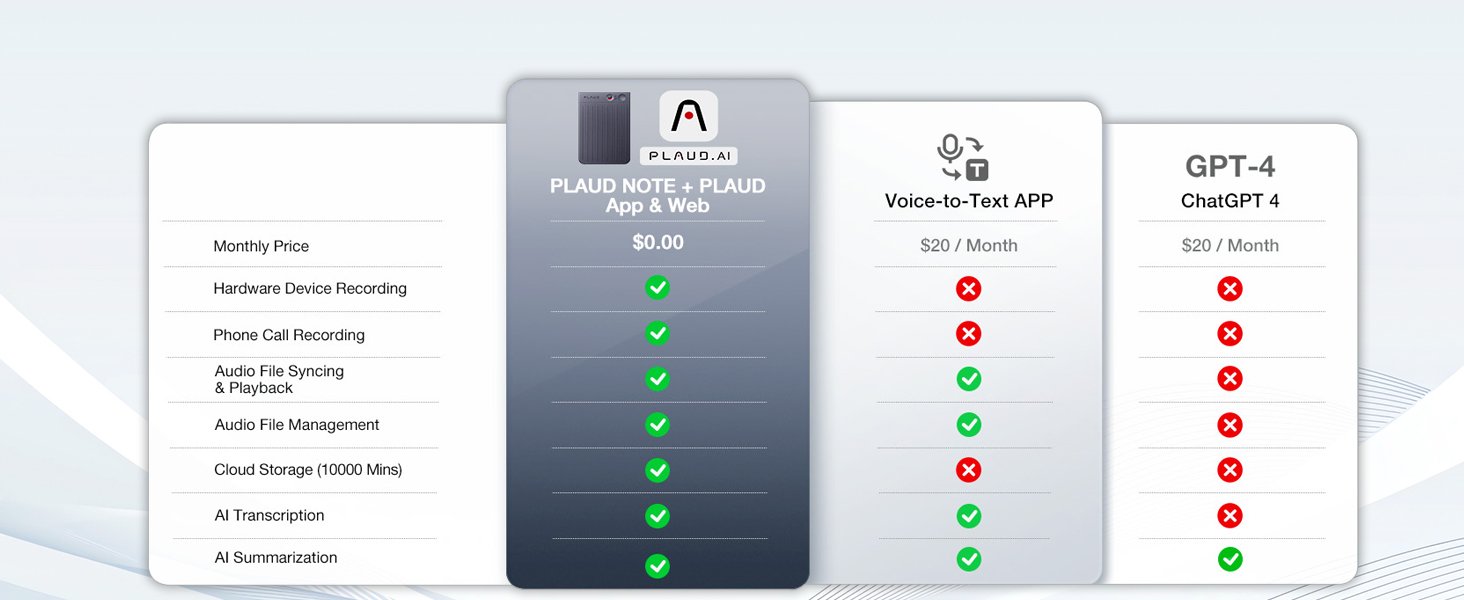Click Voice-to-Text green check for Audio File Syncing

pyautogui.click(x=968, y=379)
